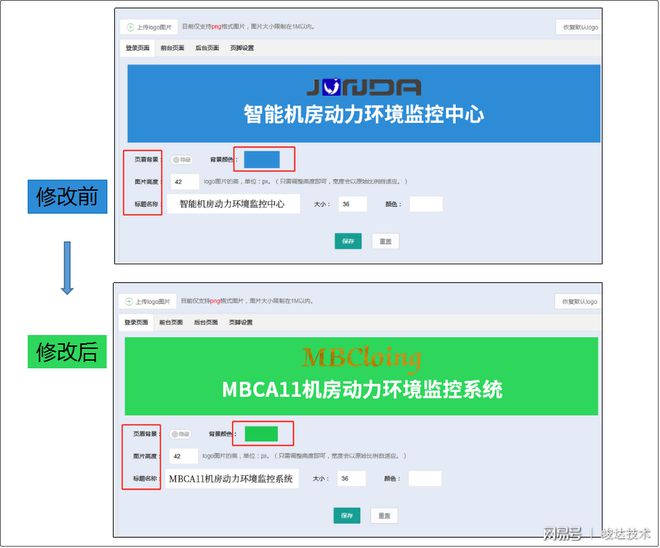Open white 颜色 swatch in the 修改后 screenshot

coord(425,479)
